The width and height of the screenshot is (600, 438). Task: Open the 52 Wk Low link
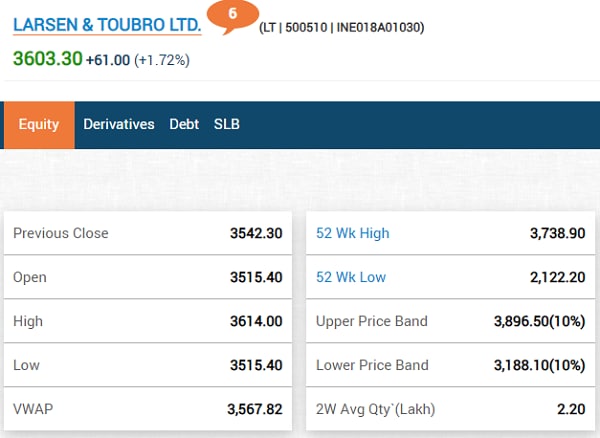tap(351, 277)
